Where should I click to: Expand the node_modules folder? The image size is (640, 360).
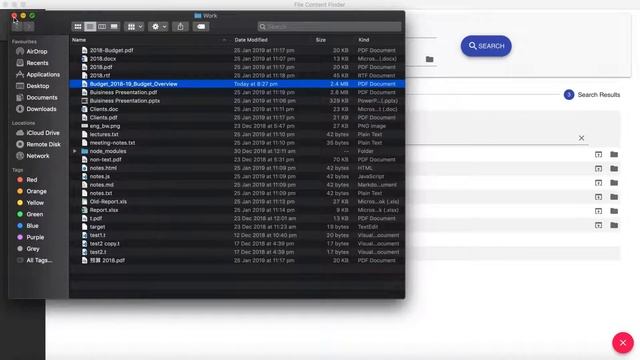[75, 151]
